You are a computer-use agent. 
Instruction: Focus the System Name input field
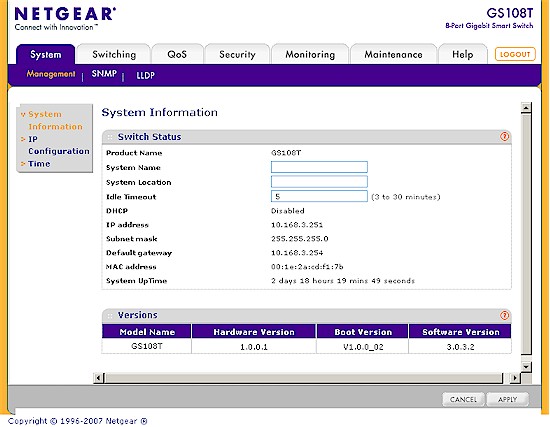point(319,167)
